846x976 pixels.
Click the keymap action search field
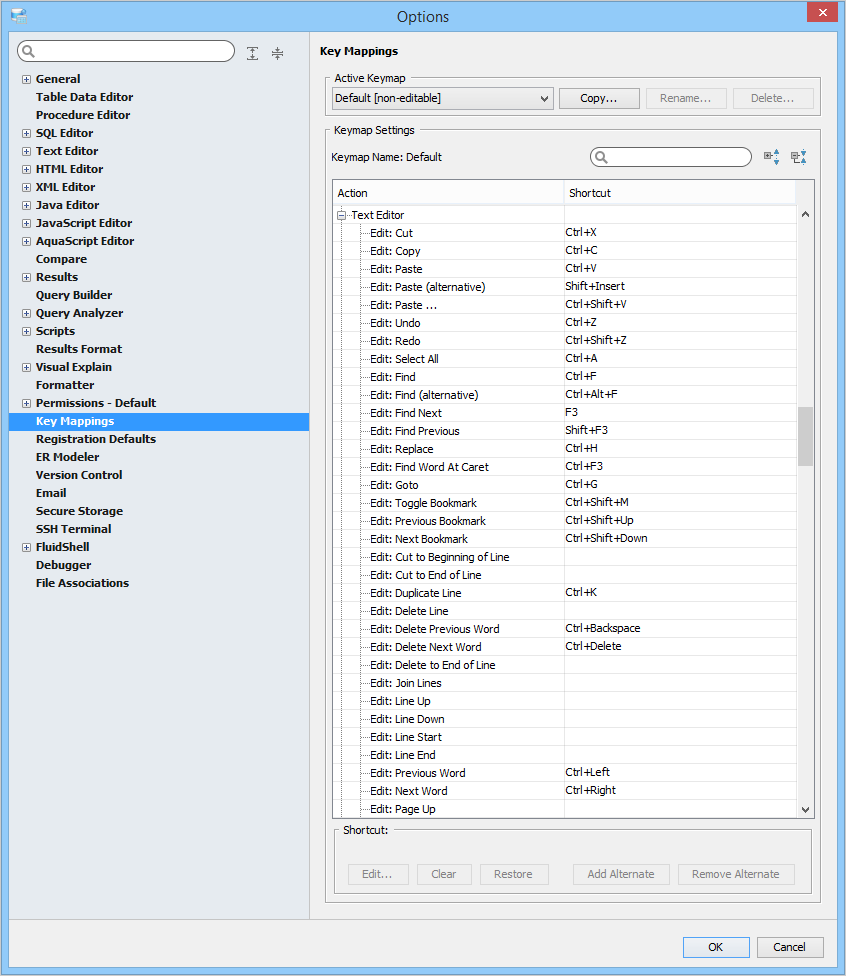[671, 157]
